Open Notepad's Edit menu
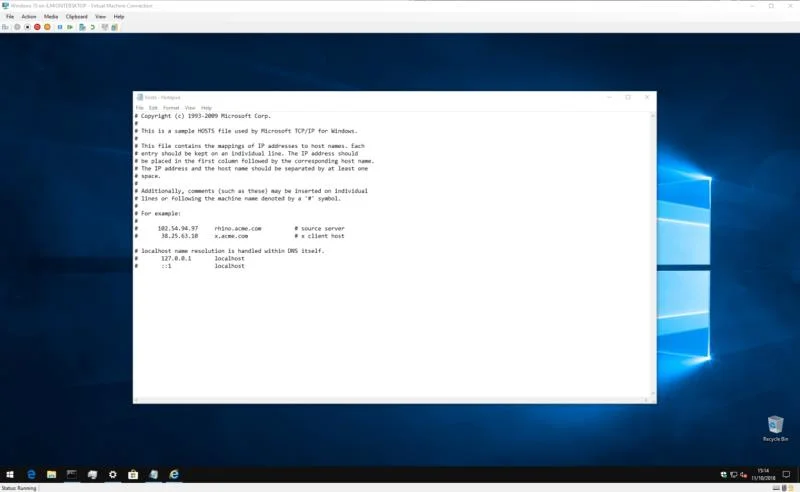 click(x=153, y=108)
